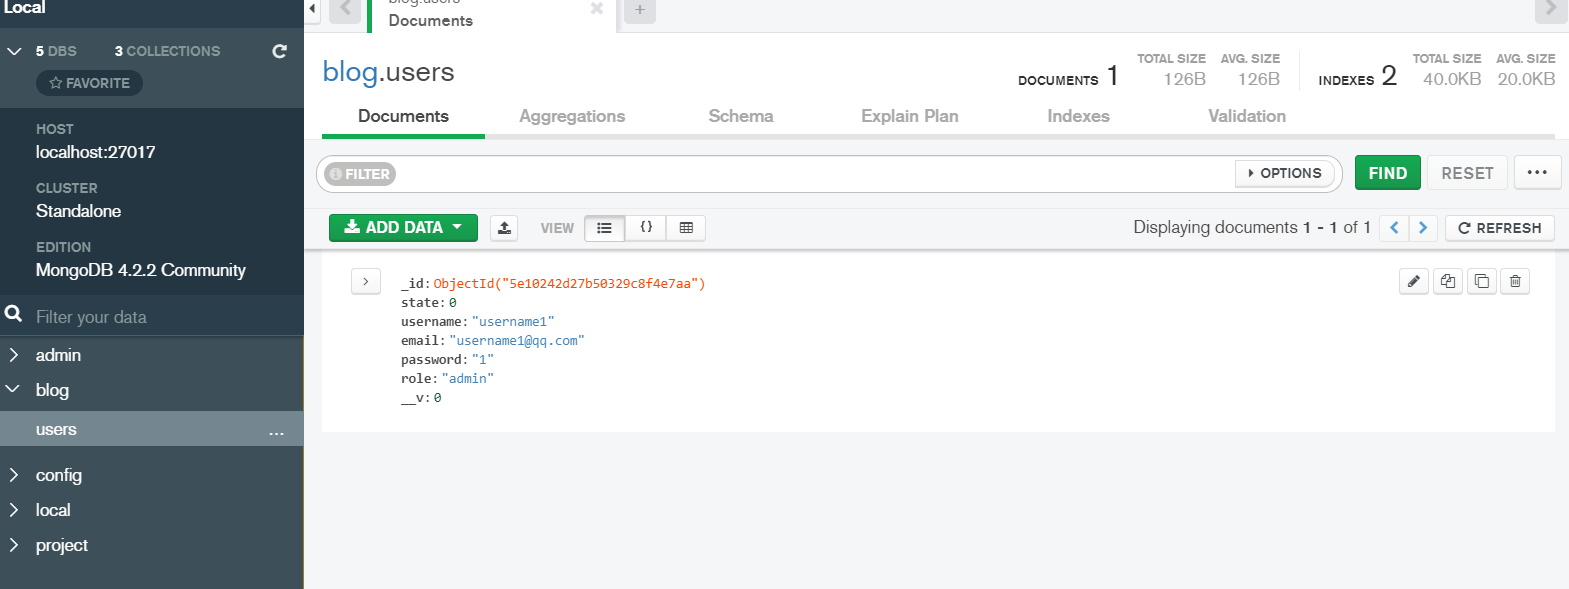
Task: Clone document icon
Action: [x=1481, y=281]
